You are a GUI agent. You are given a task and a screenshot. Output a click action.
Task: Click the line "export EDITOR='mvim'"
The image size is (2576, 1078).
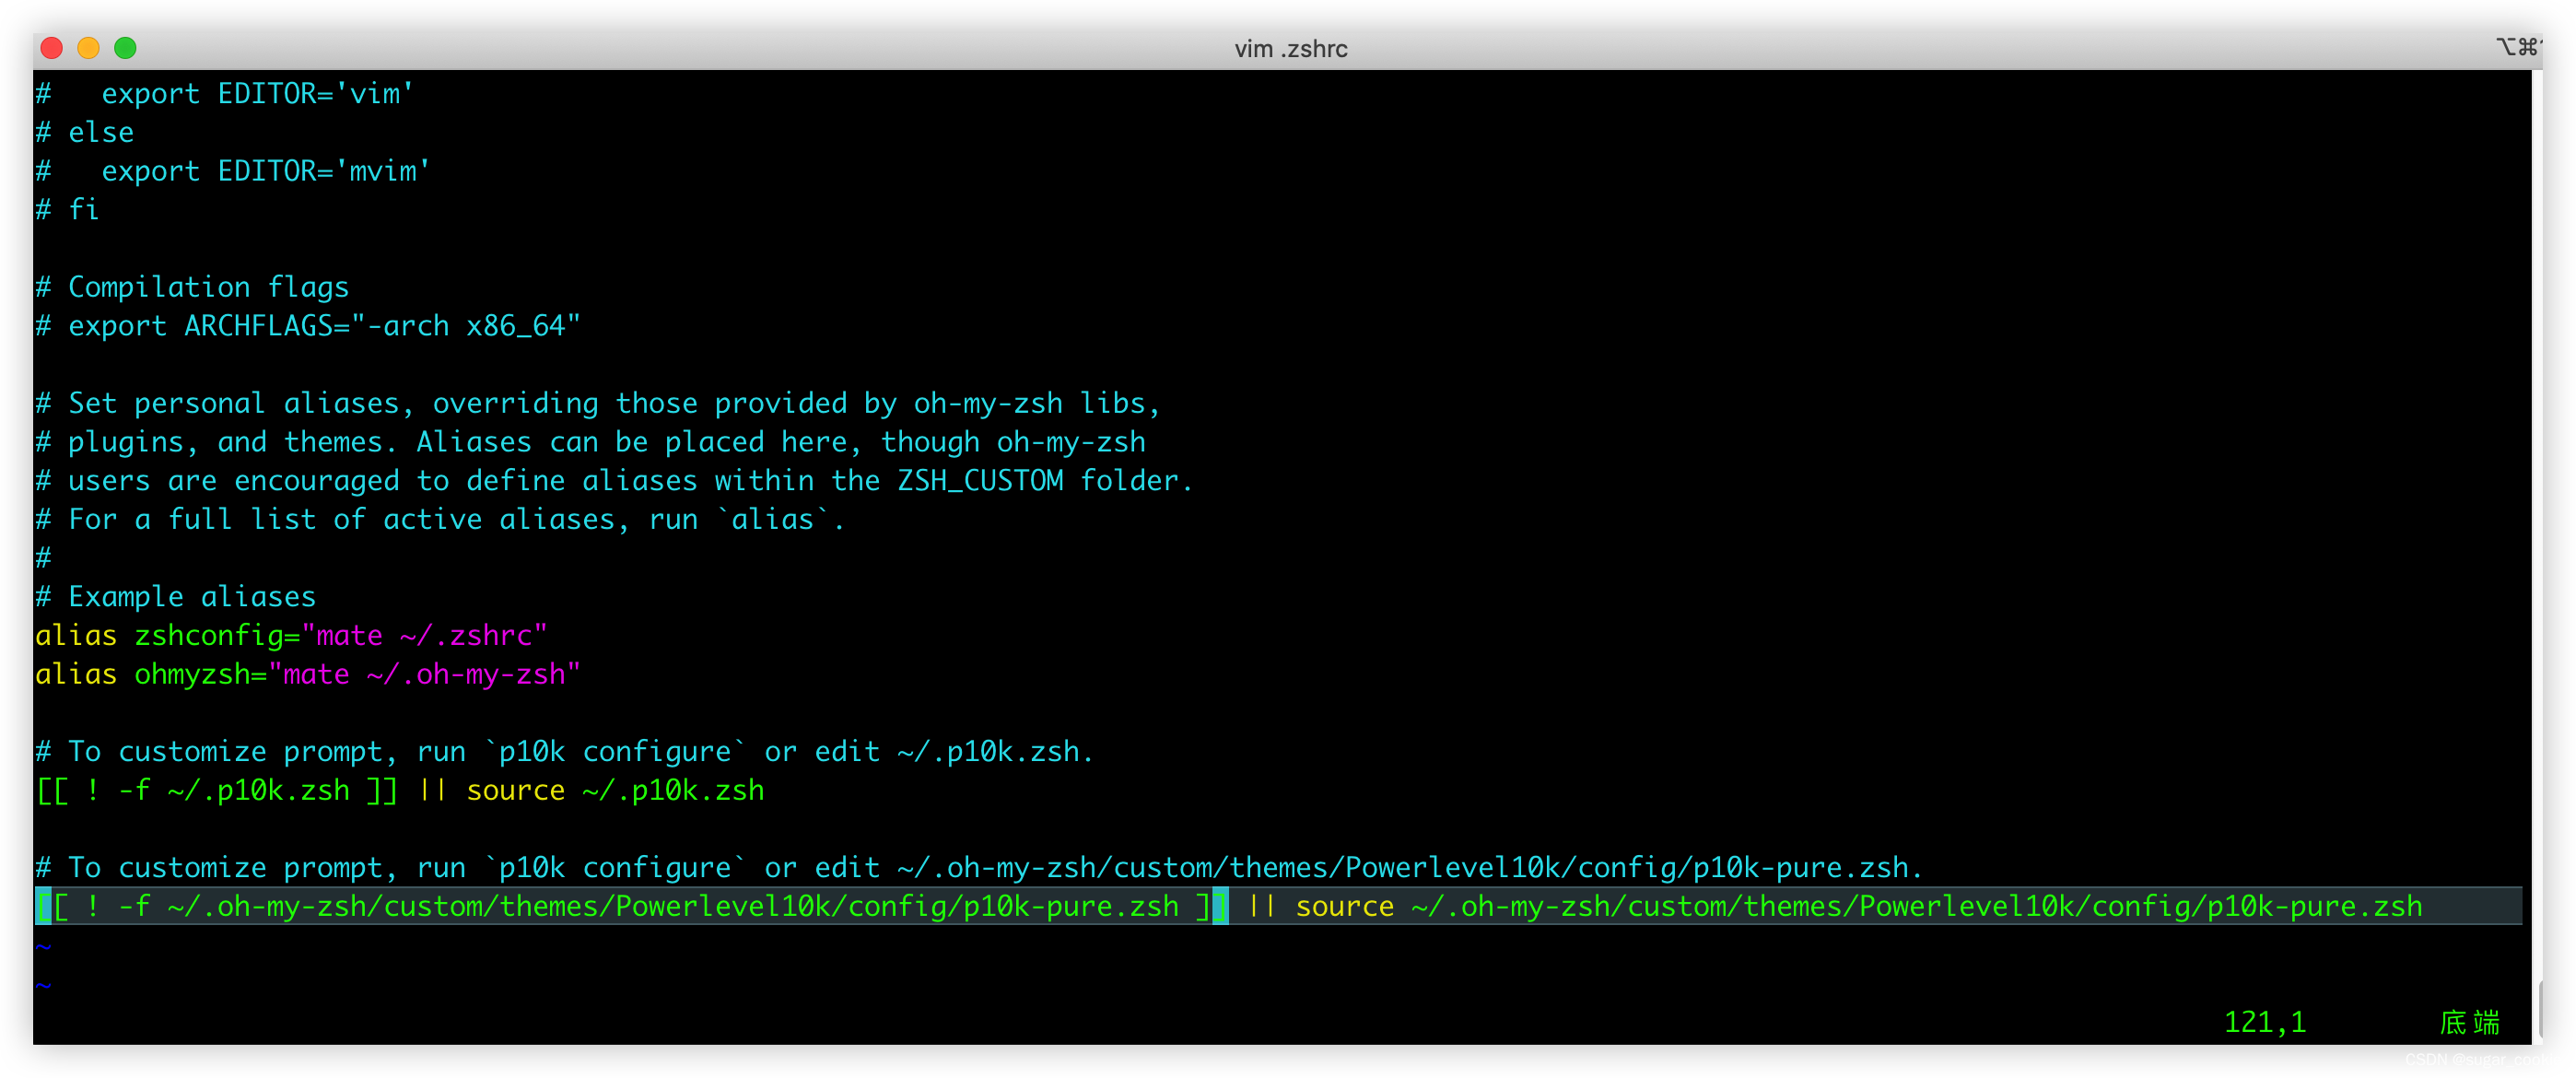click(x=233, y=171)
